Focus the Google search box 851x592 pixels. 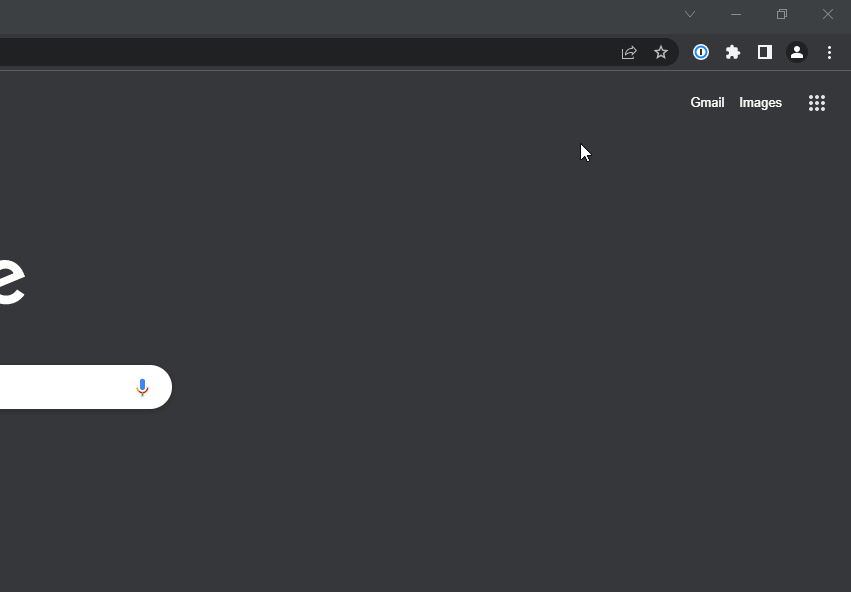tap(60, 387)
